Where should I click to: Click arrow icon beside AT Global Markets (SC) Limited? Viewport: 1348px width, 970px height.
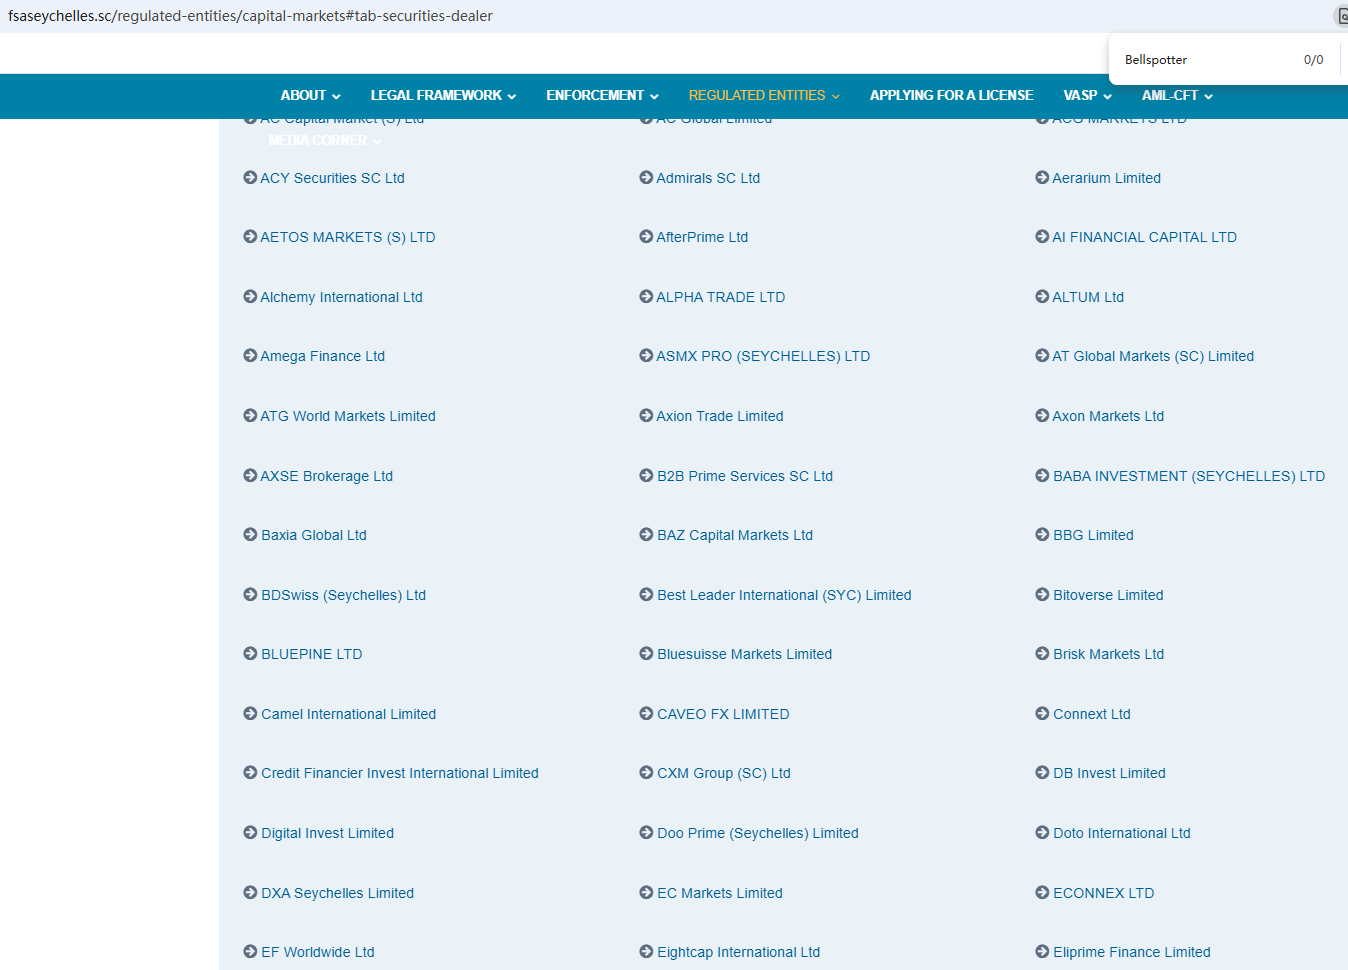pyautogui.click(x=1042, y=355)
